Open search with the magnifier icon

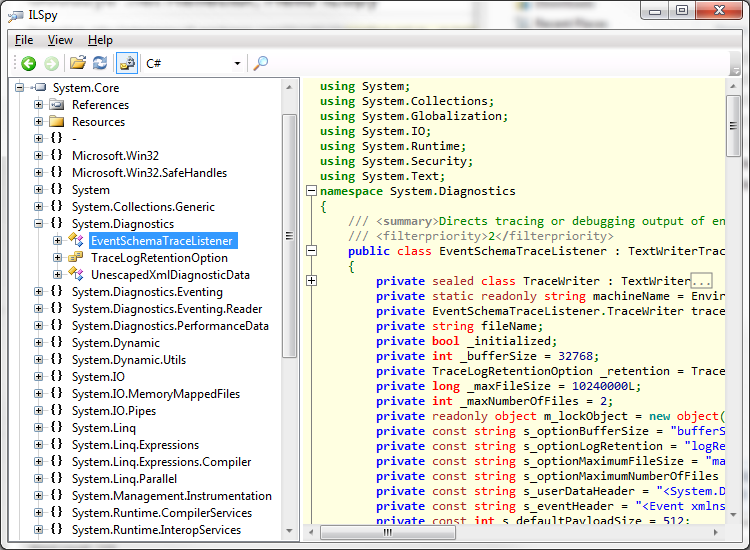(x=260, y=63)
